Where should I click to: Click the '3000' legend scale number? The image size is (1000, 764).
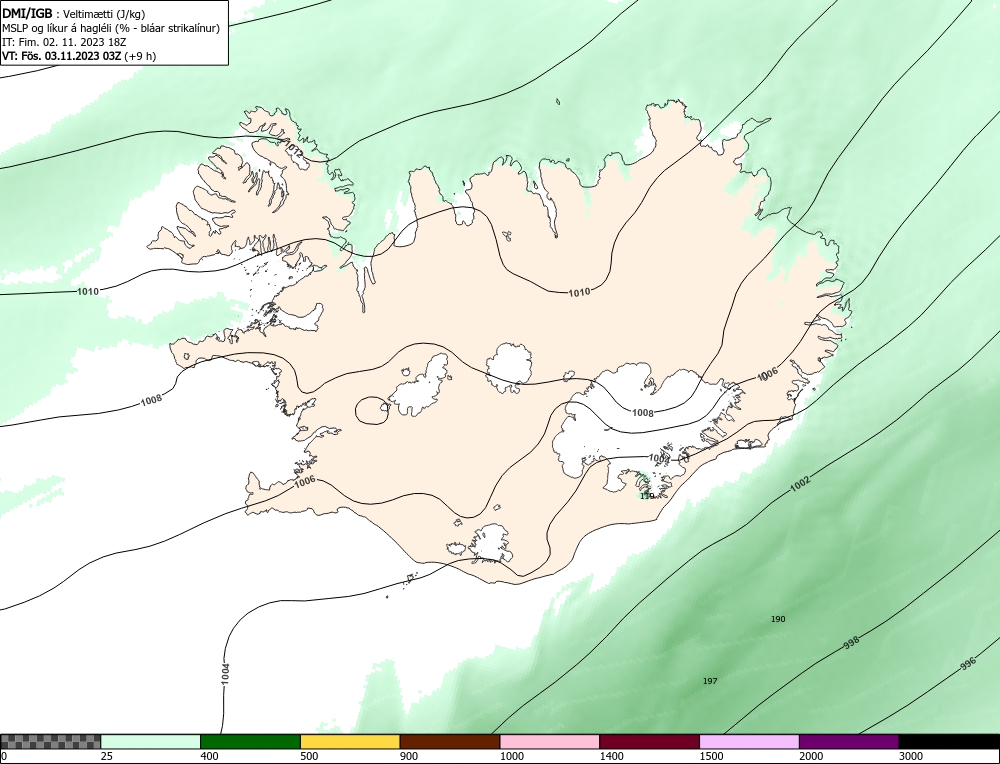[910, 756]
